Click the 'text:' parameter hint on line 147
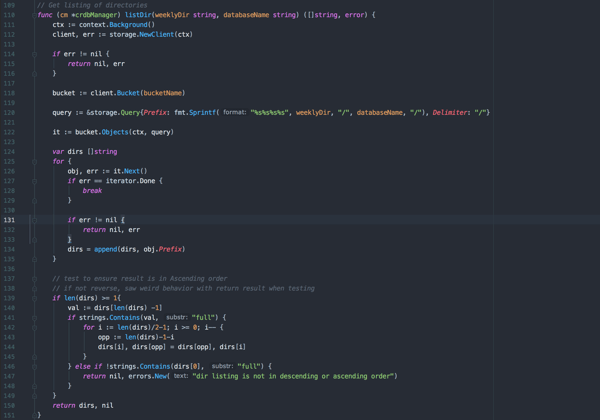The height and width of the screenshot is (420, 600). (x=181, y=376)
